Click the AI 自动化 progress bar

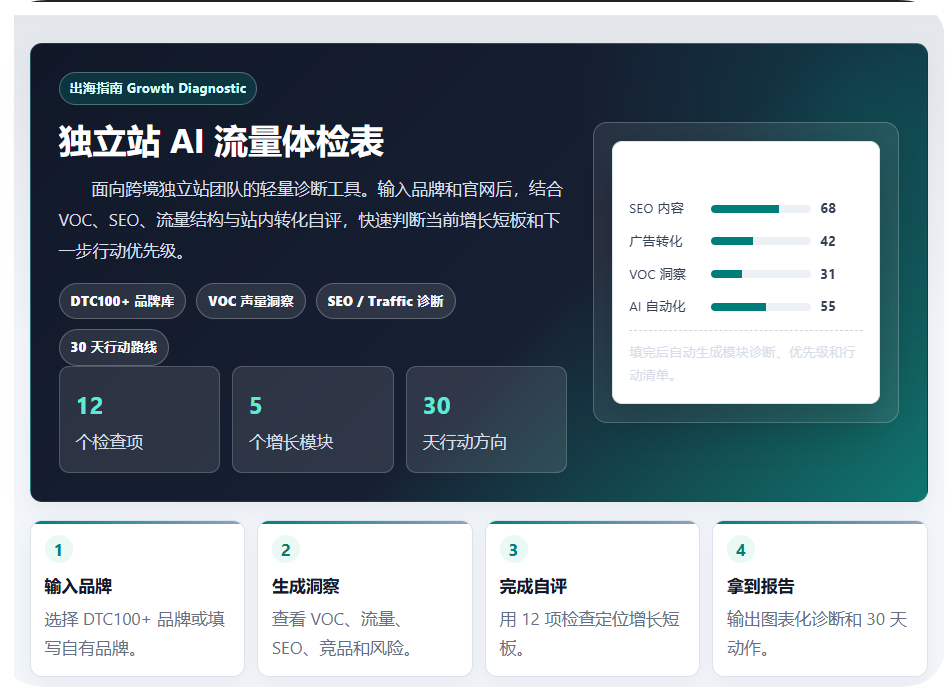[760, 307]
